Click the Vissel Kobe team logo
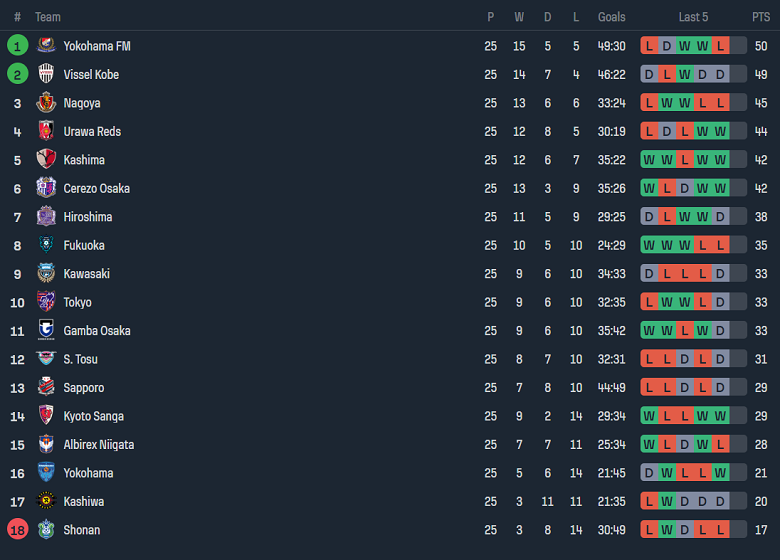Image resolution: width=780 pixels, height=560 pixels. click(x=46, y=74)
